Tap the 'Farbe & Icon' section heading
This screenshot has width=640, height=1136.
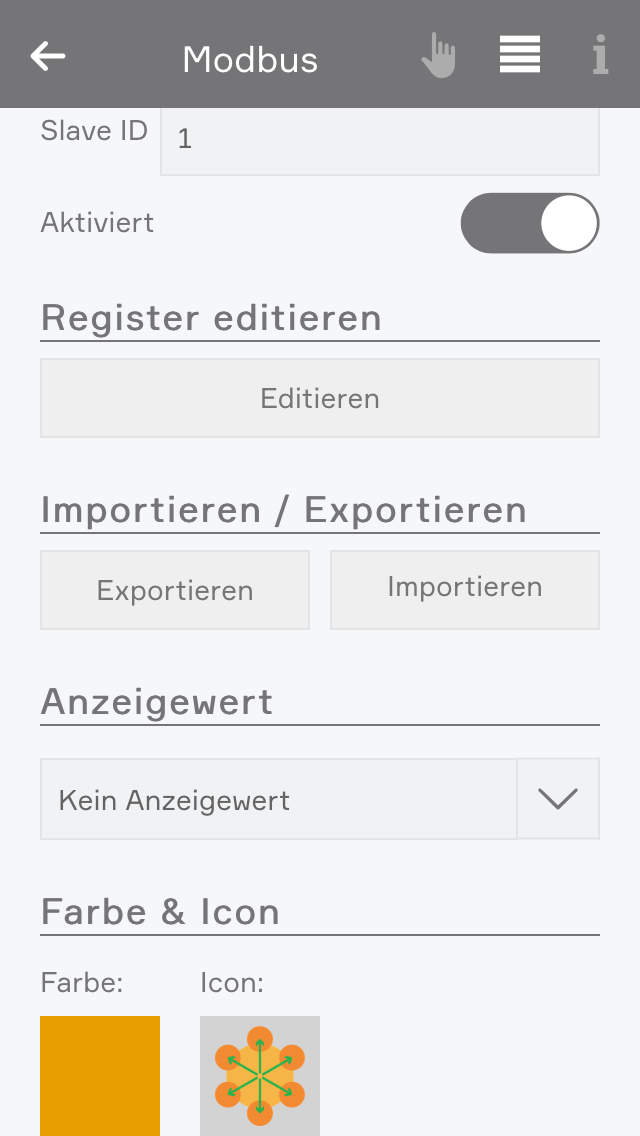tap(160, 912)
